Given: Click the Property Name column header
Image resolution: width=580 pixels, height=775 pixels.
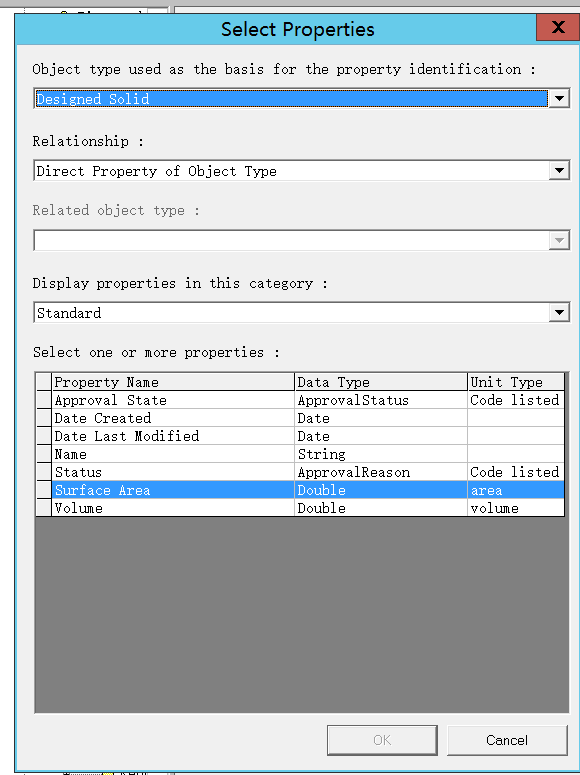Looking at the screenshot, I should coord(173,382).
